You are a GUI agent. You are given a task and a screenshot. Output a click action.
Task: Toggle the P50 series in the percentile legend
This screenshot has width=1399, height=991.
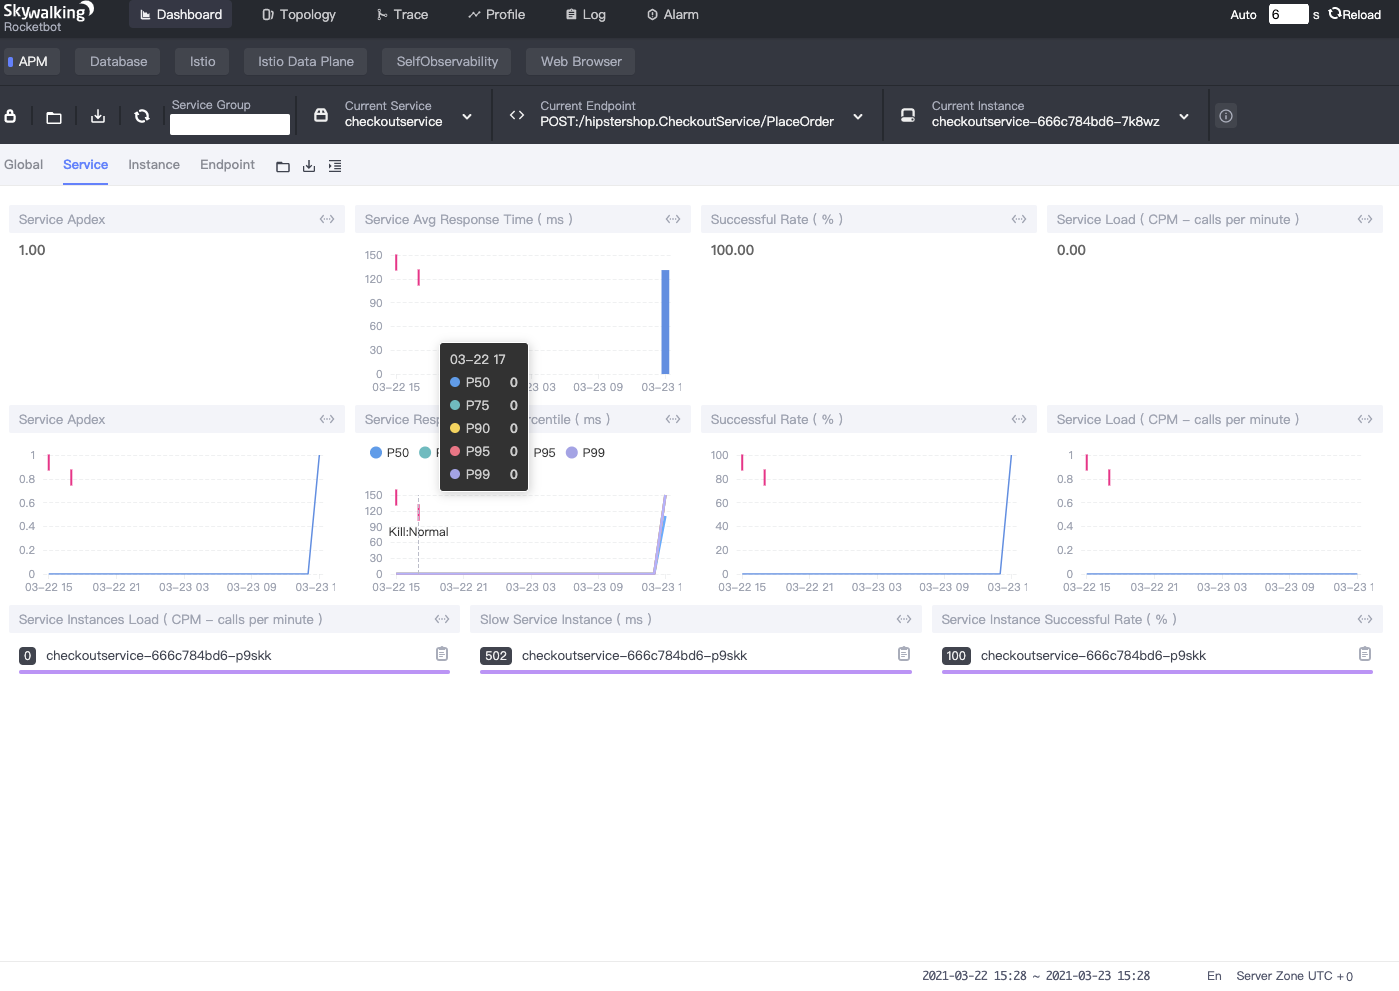click(x=390, y=453)
